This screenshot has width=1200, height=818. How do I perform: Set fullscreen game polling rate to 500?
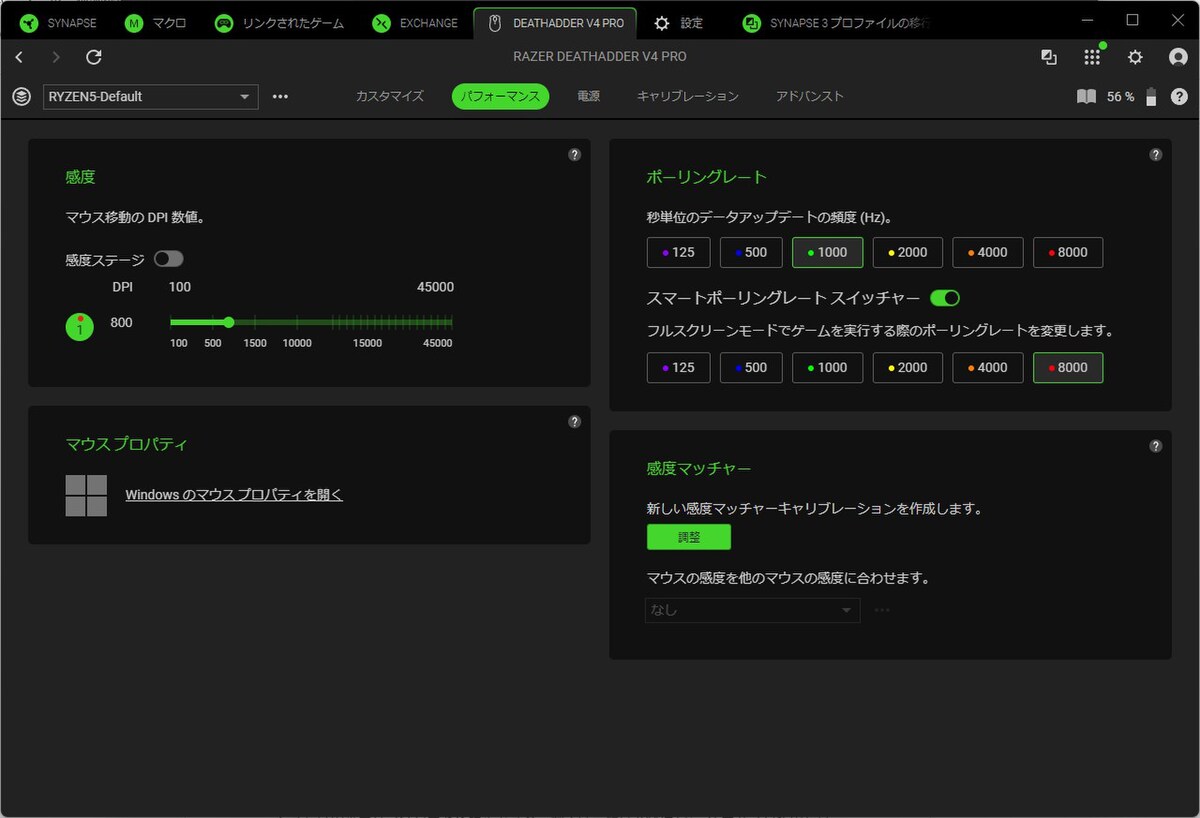tap(751, 367)
